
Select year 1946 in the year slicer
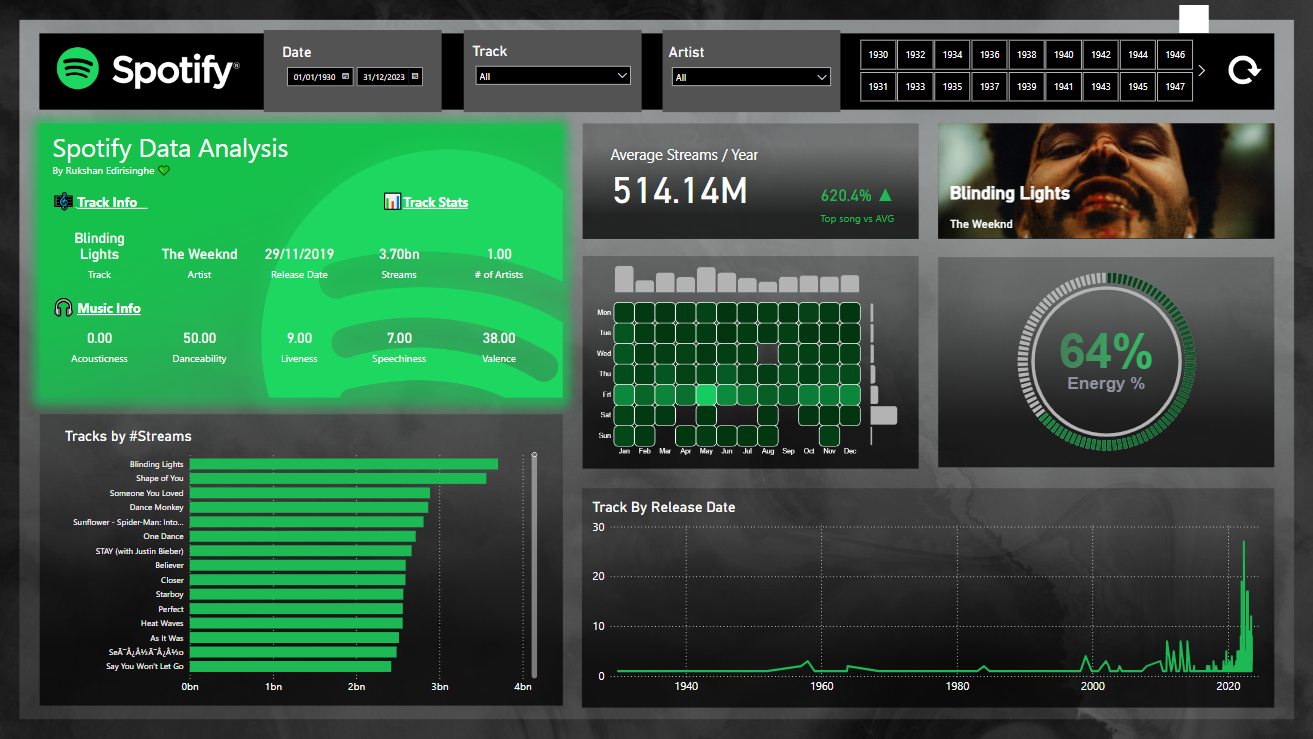(1175, 55)
